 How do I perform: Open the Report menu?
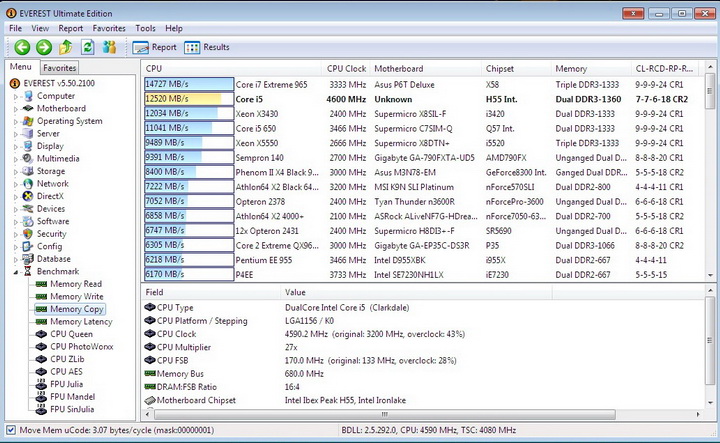[x=71, y=28]
